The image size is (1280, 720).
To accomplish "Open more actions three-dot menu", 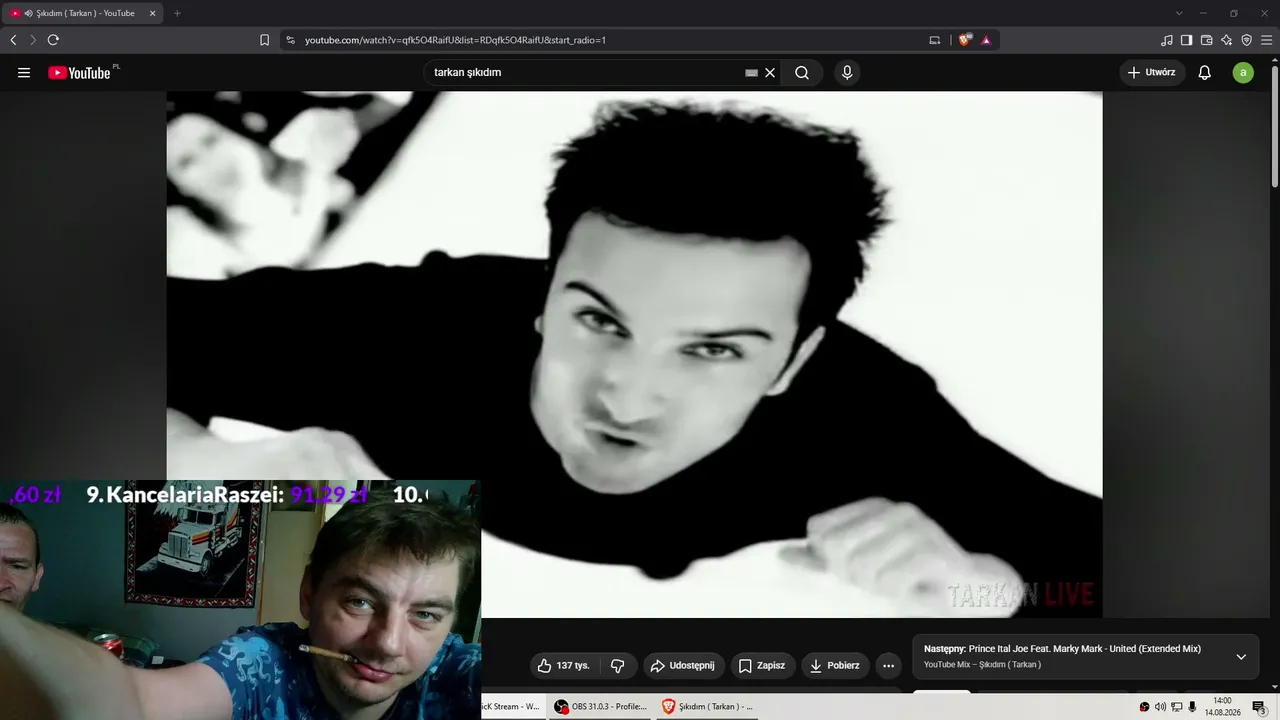I will 888,666.
